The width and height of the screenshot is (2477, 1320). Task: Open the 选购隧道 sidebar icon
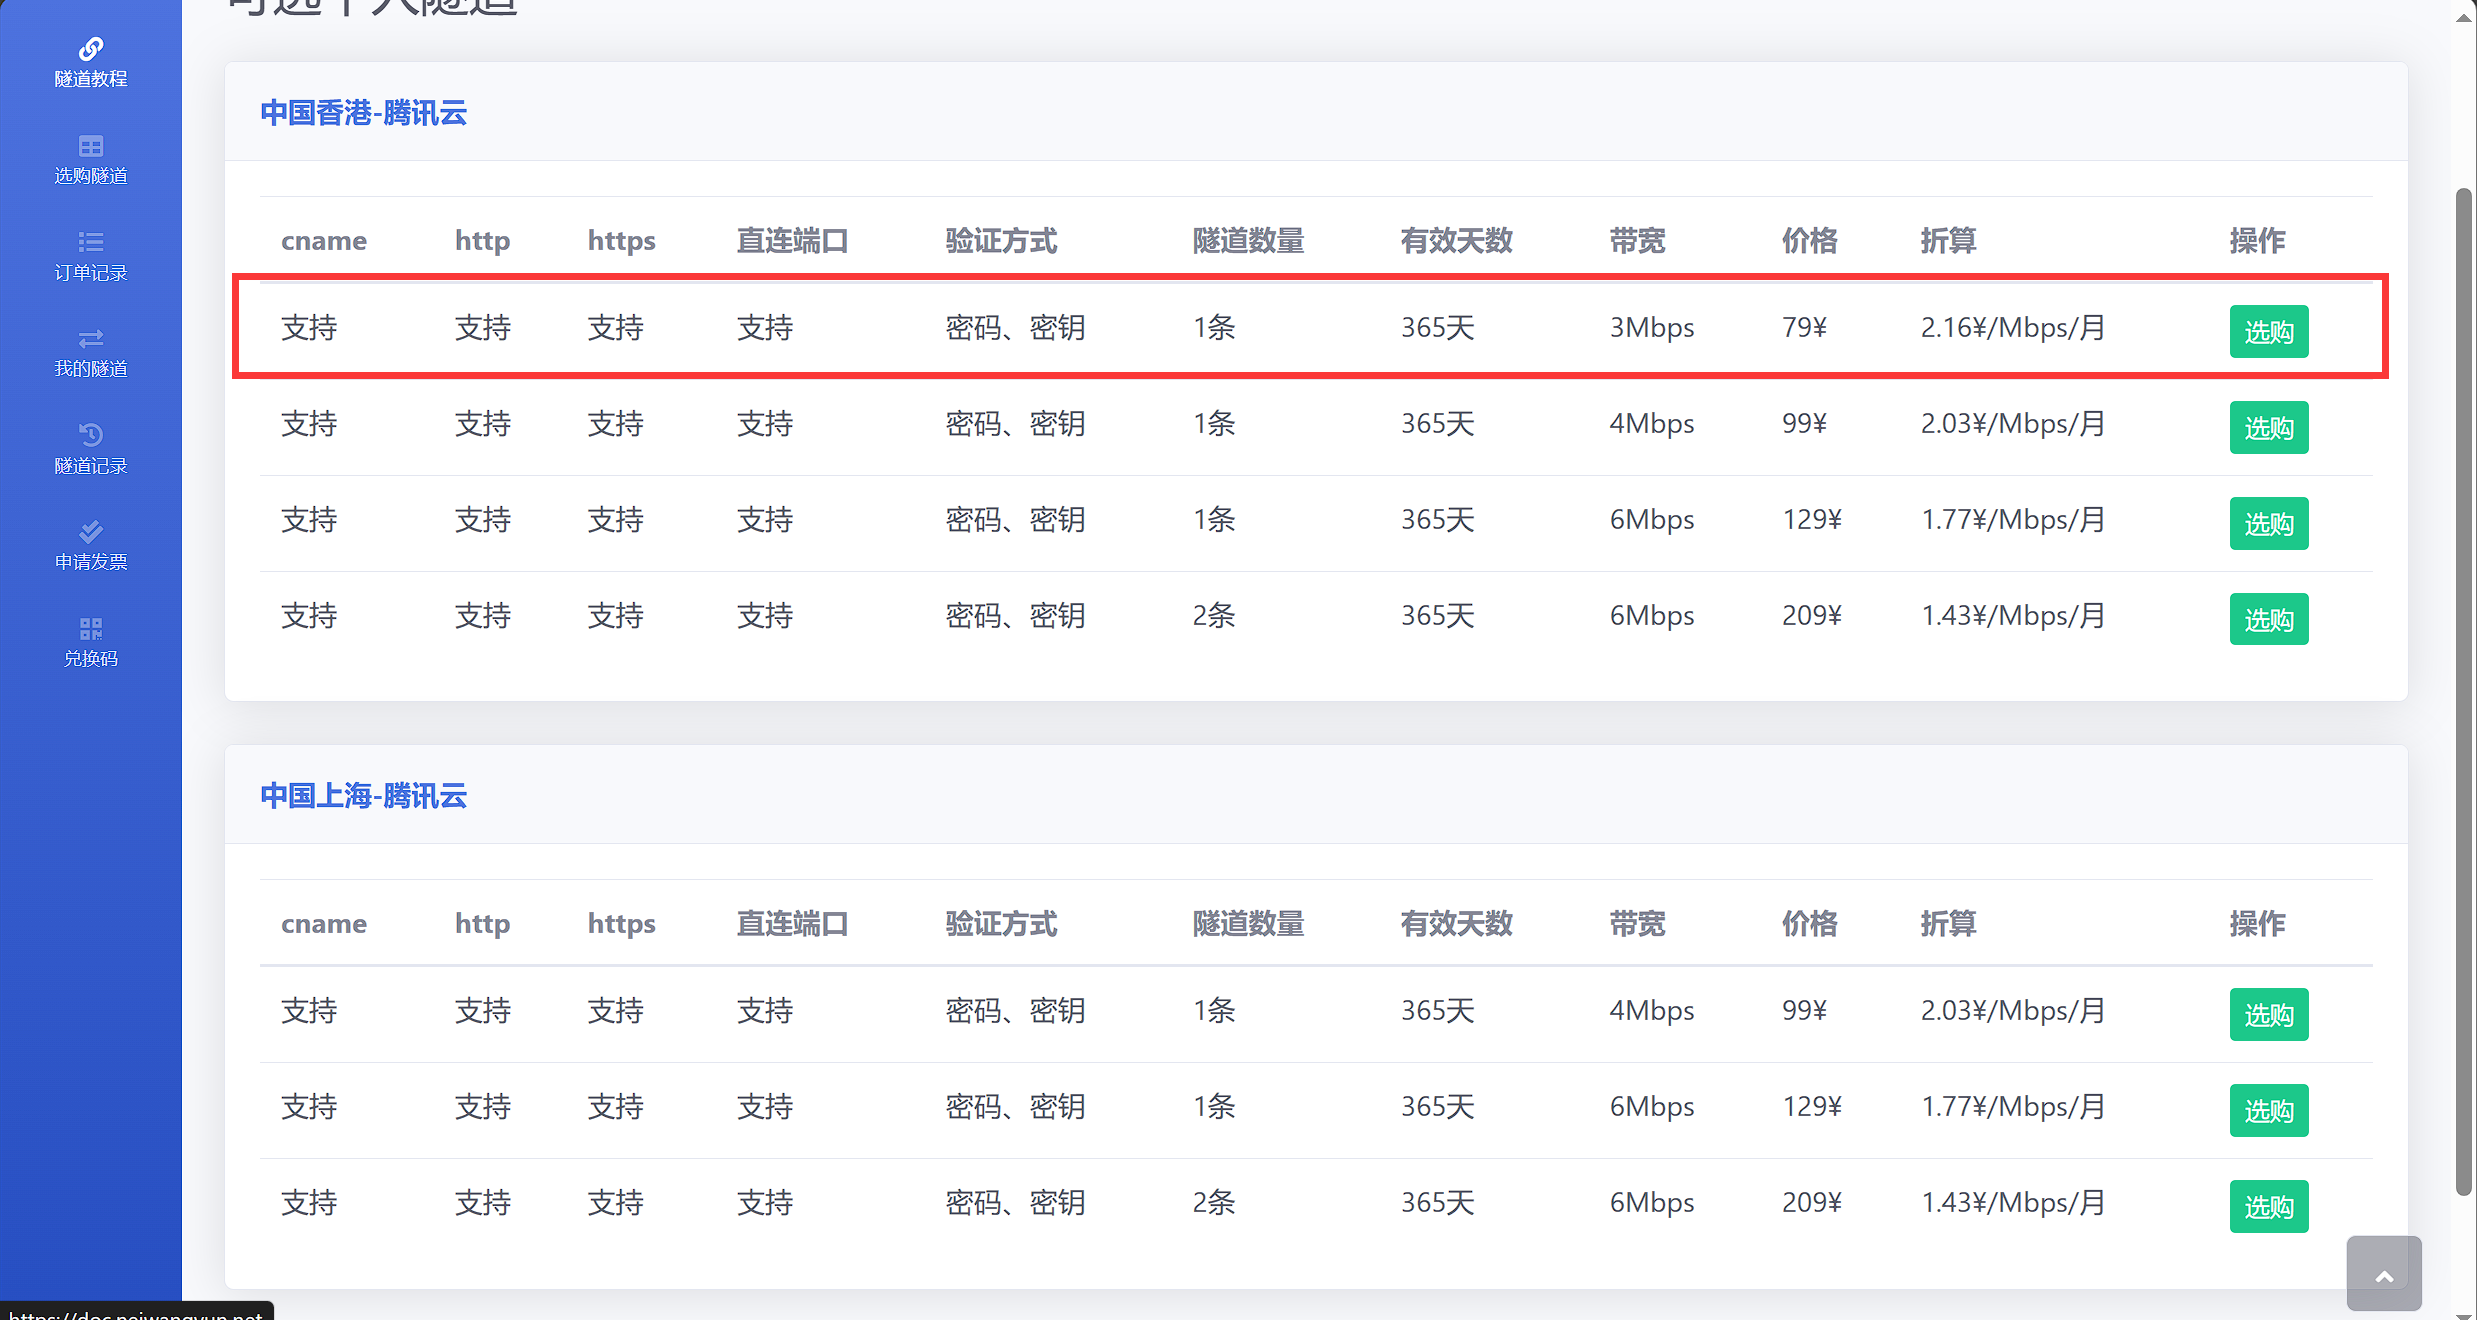coord(91,146)
